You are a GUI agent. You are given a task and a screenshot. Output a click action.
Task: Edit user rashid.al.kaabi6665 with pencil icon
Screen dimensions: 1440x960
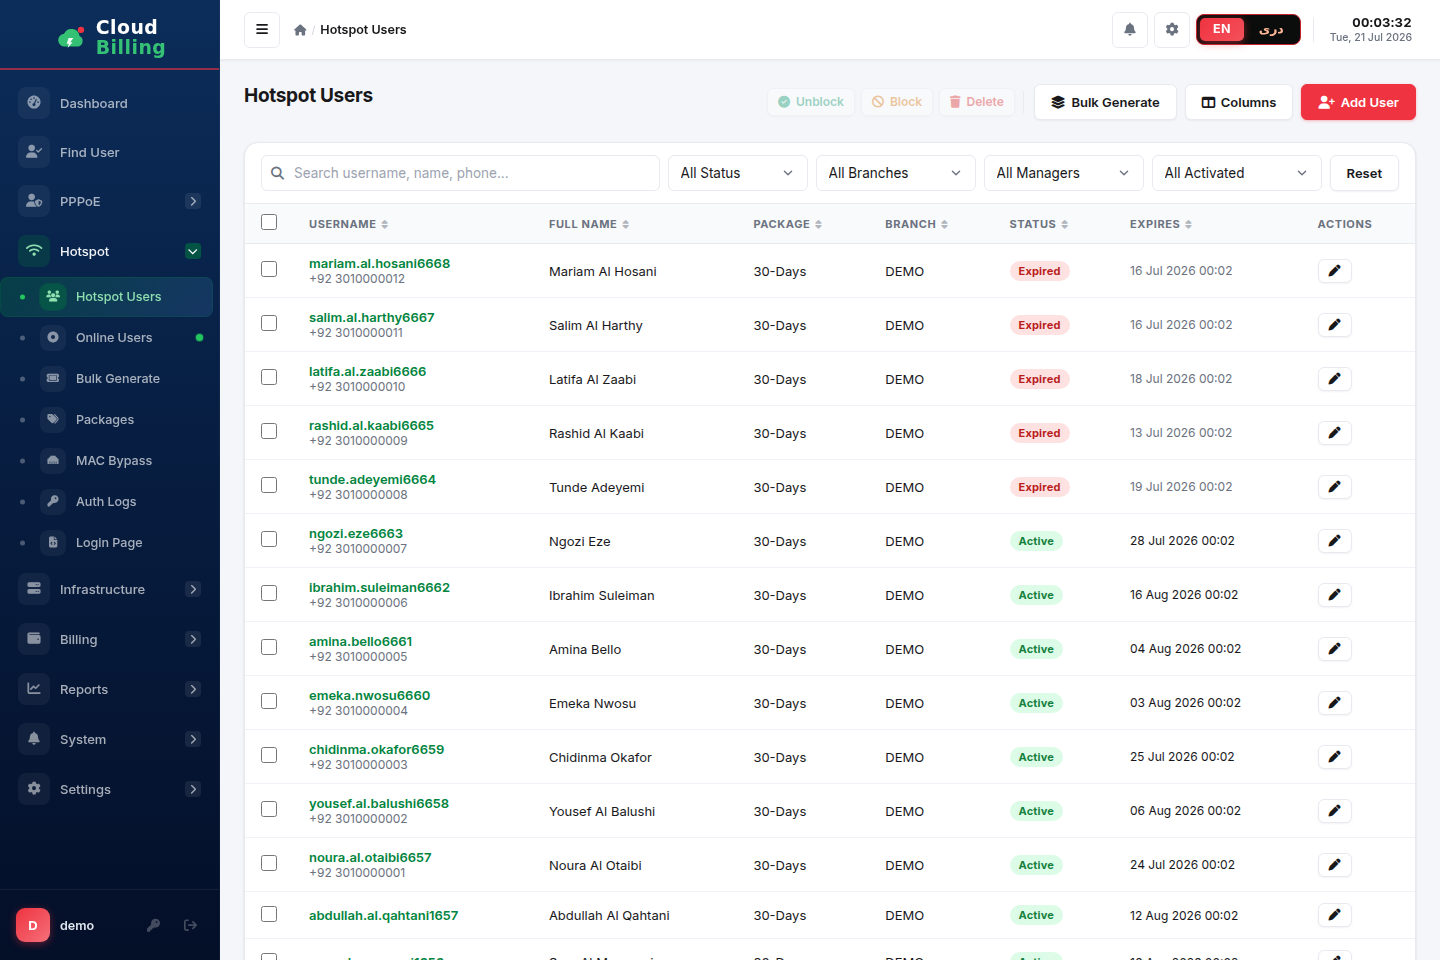1334,433
